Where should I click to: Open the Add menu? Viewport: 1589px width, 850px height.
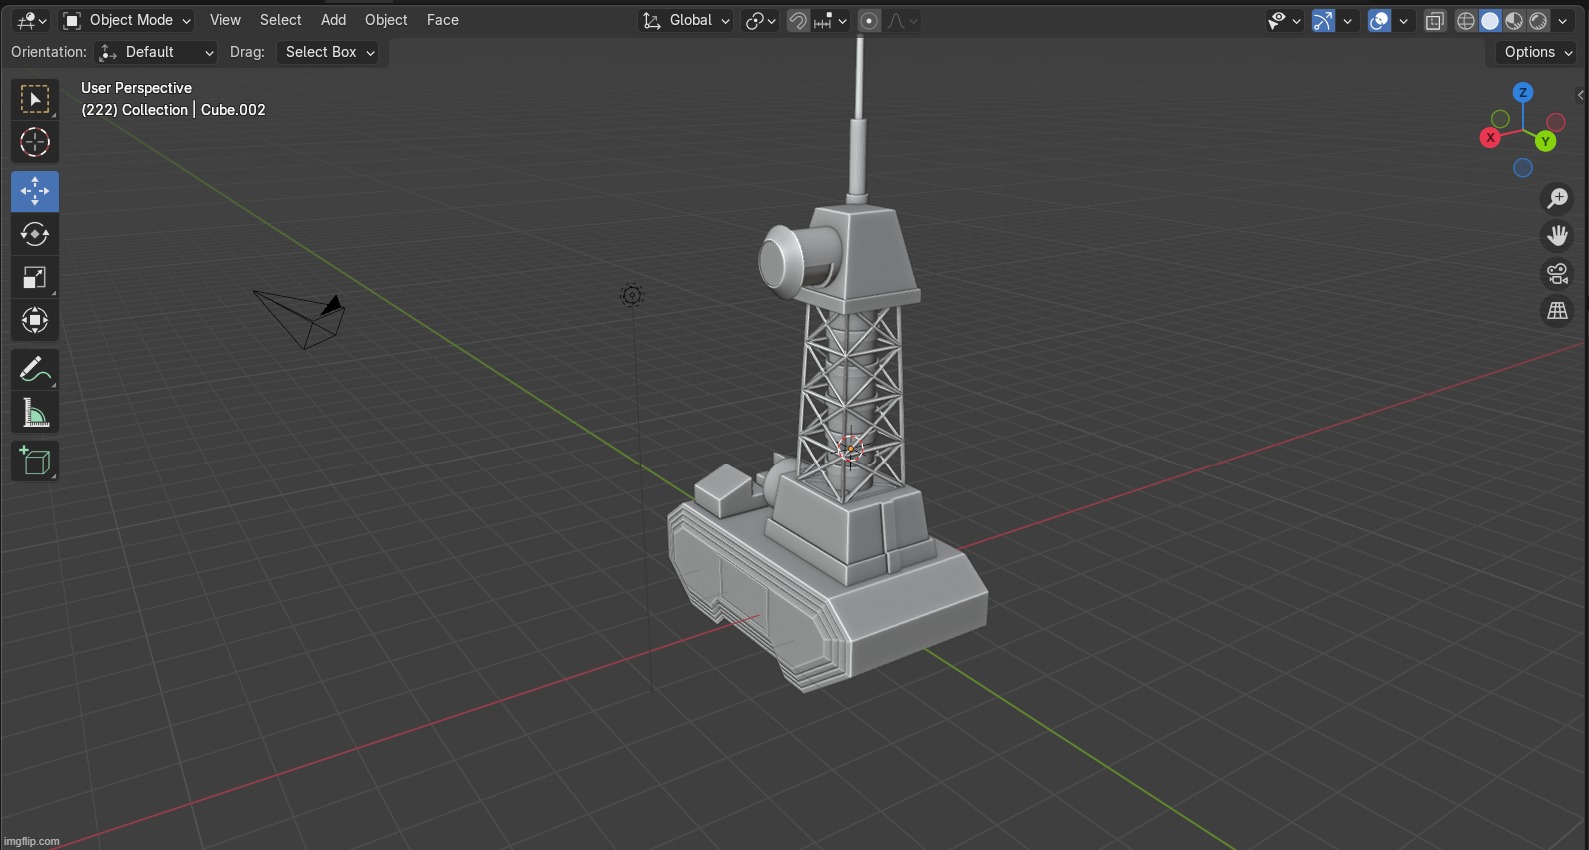click(x=333, y=20)
